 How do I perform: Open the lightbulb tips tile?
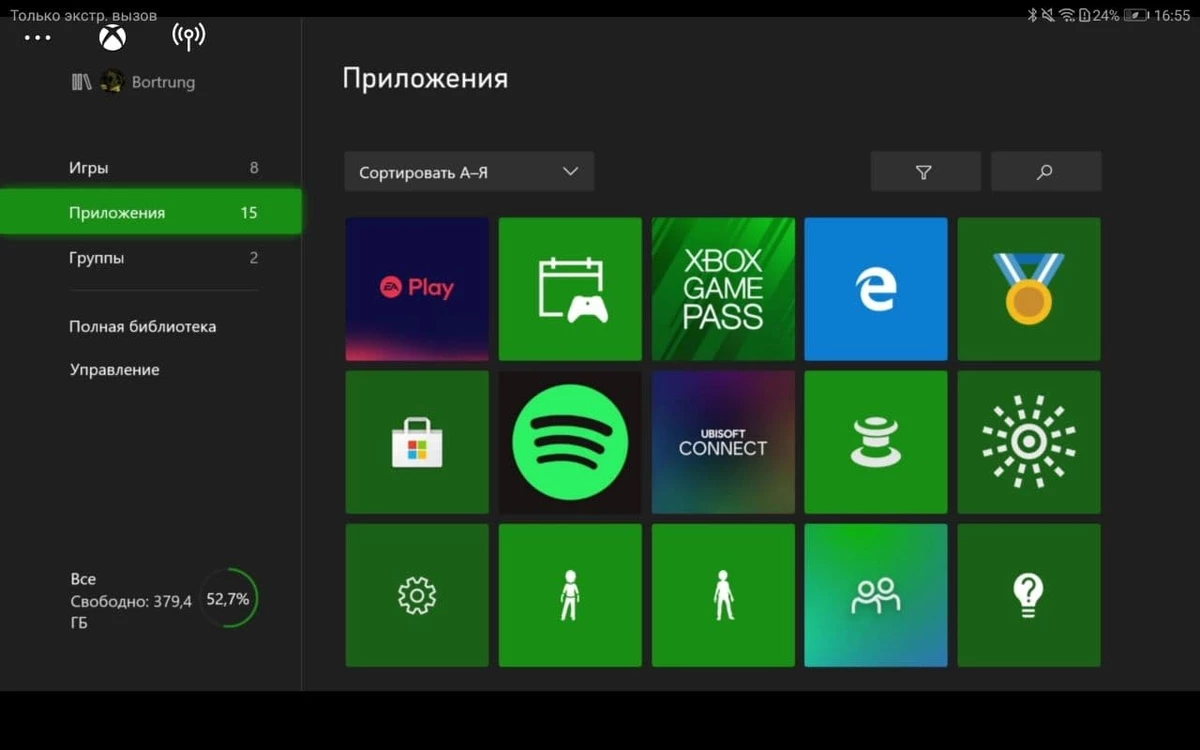coord(1029,595)
